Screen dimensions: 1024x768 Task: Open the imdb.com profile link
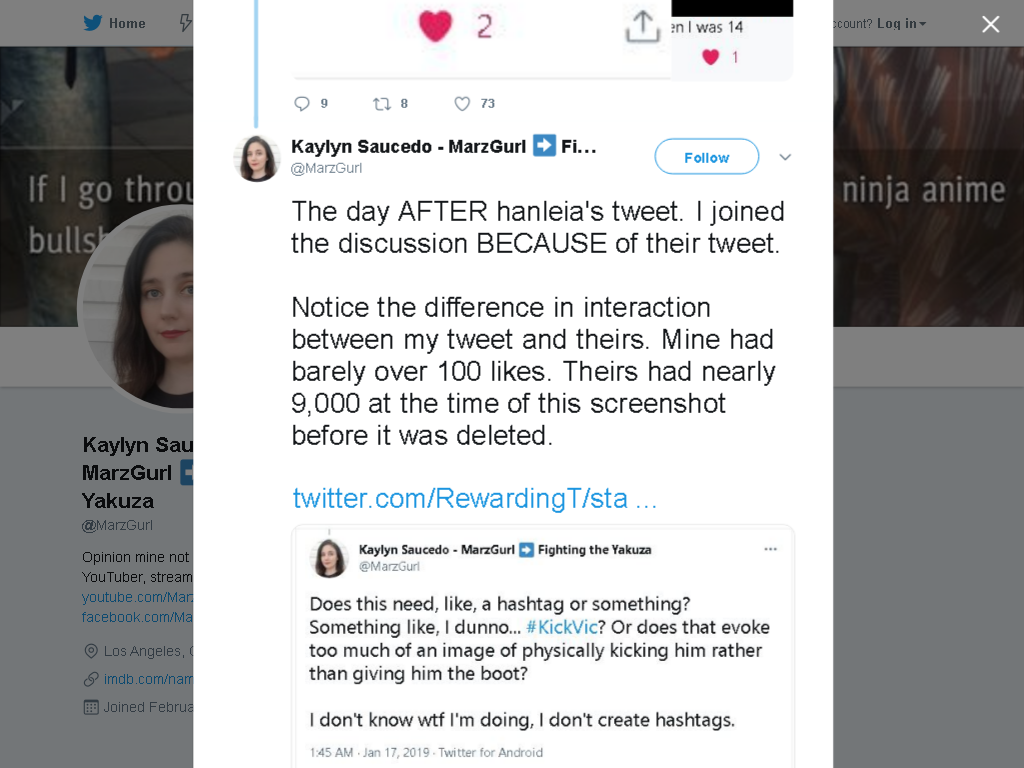(148, 679)
